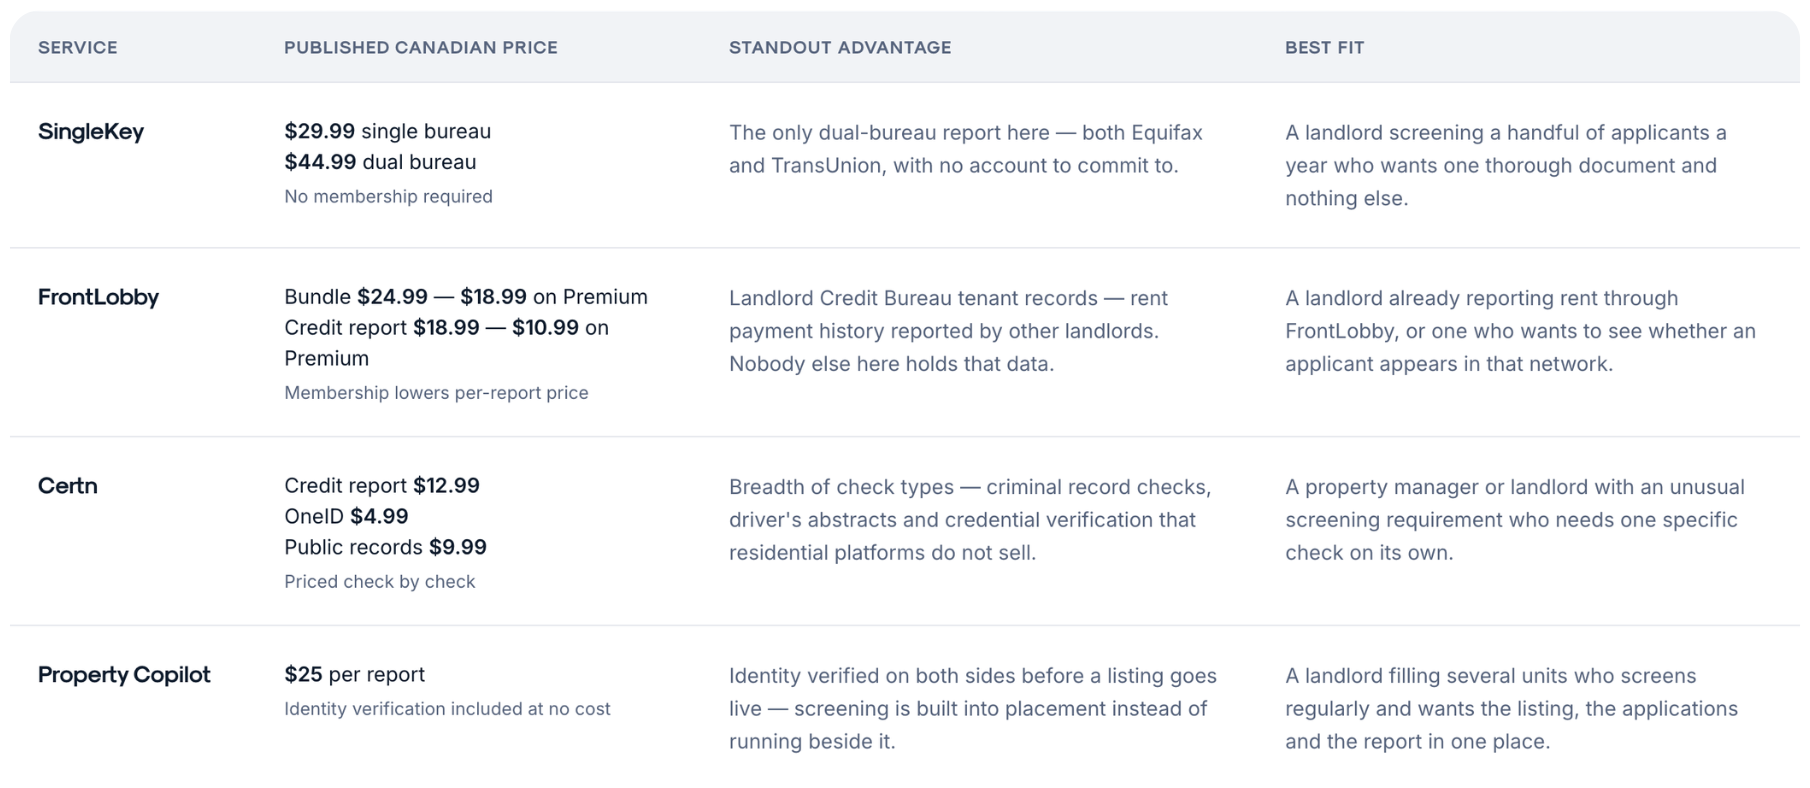
Task: Click the $25 per report price
Action: pyautogui.click(x=354, y=675)
